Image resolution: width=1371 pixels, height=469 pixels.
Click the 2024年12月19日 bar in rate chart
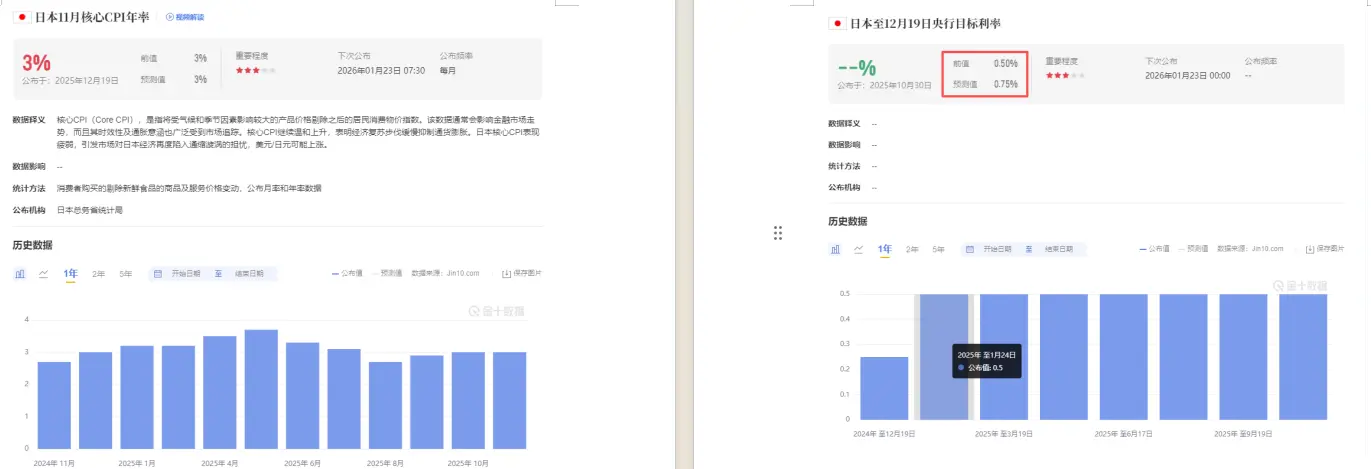pyautogui.click(x=884, y=388)
